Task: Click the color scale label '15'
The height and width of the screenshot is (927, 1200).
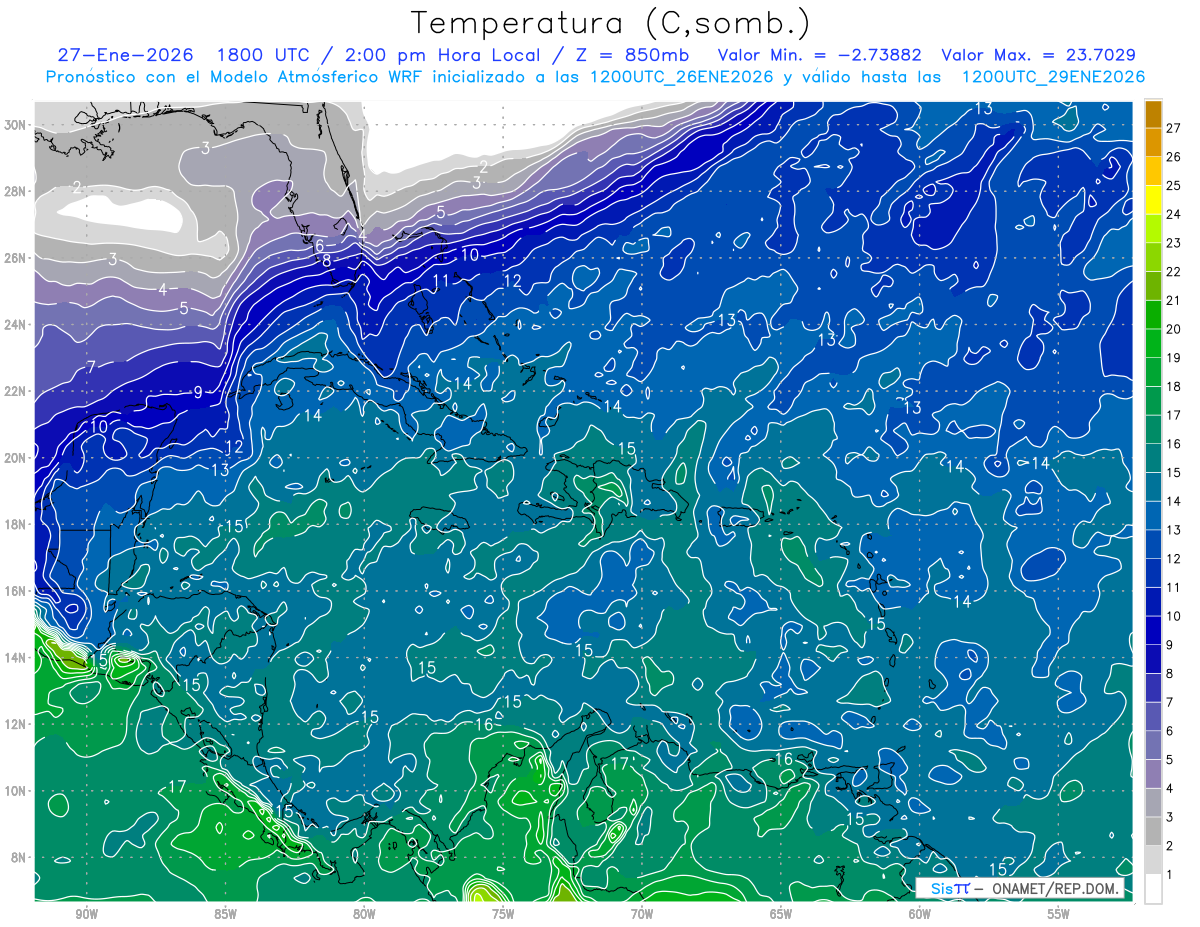Action: click(1174, 473)
